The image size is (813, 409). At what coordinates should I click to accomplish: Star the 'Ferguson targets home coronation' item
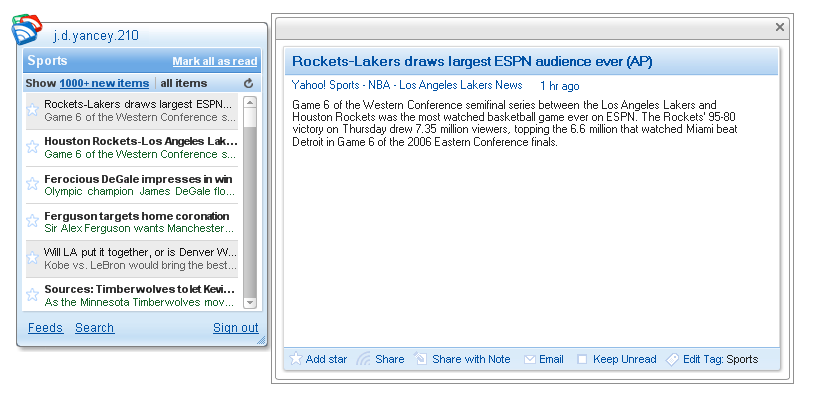pos(32,221)
